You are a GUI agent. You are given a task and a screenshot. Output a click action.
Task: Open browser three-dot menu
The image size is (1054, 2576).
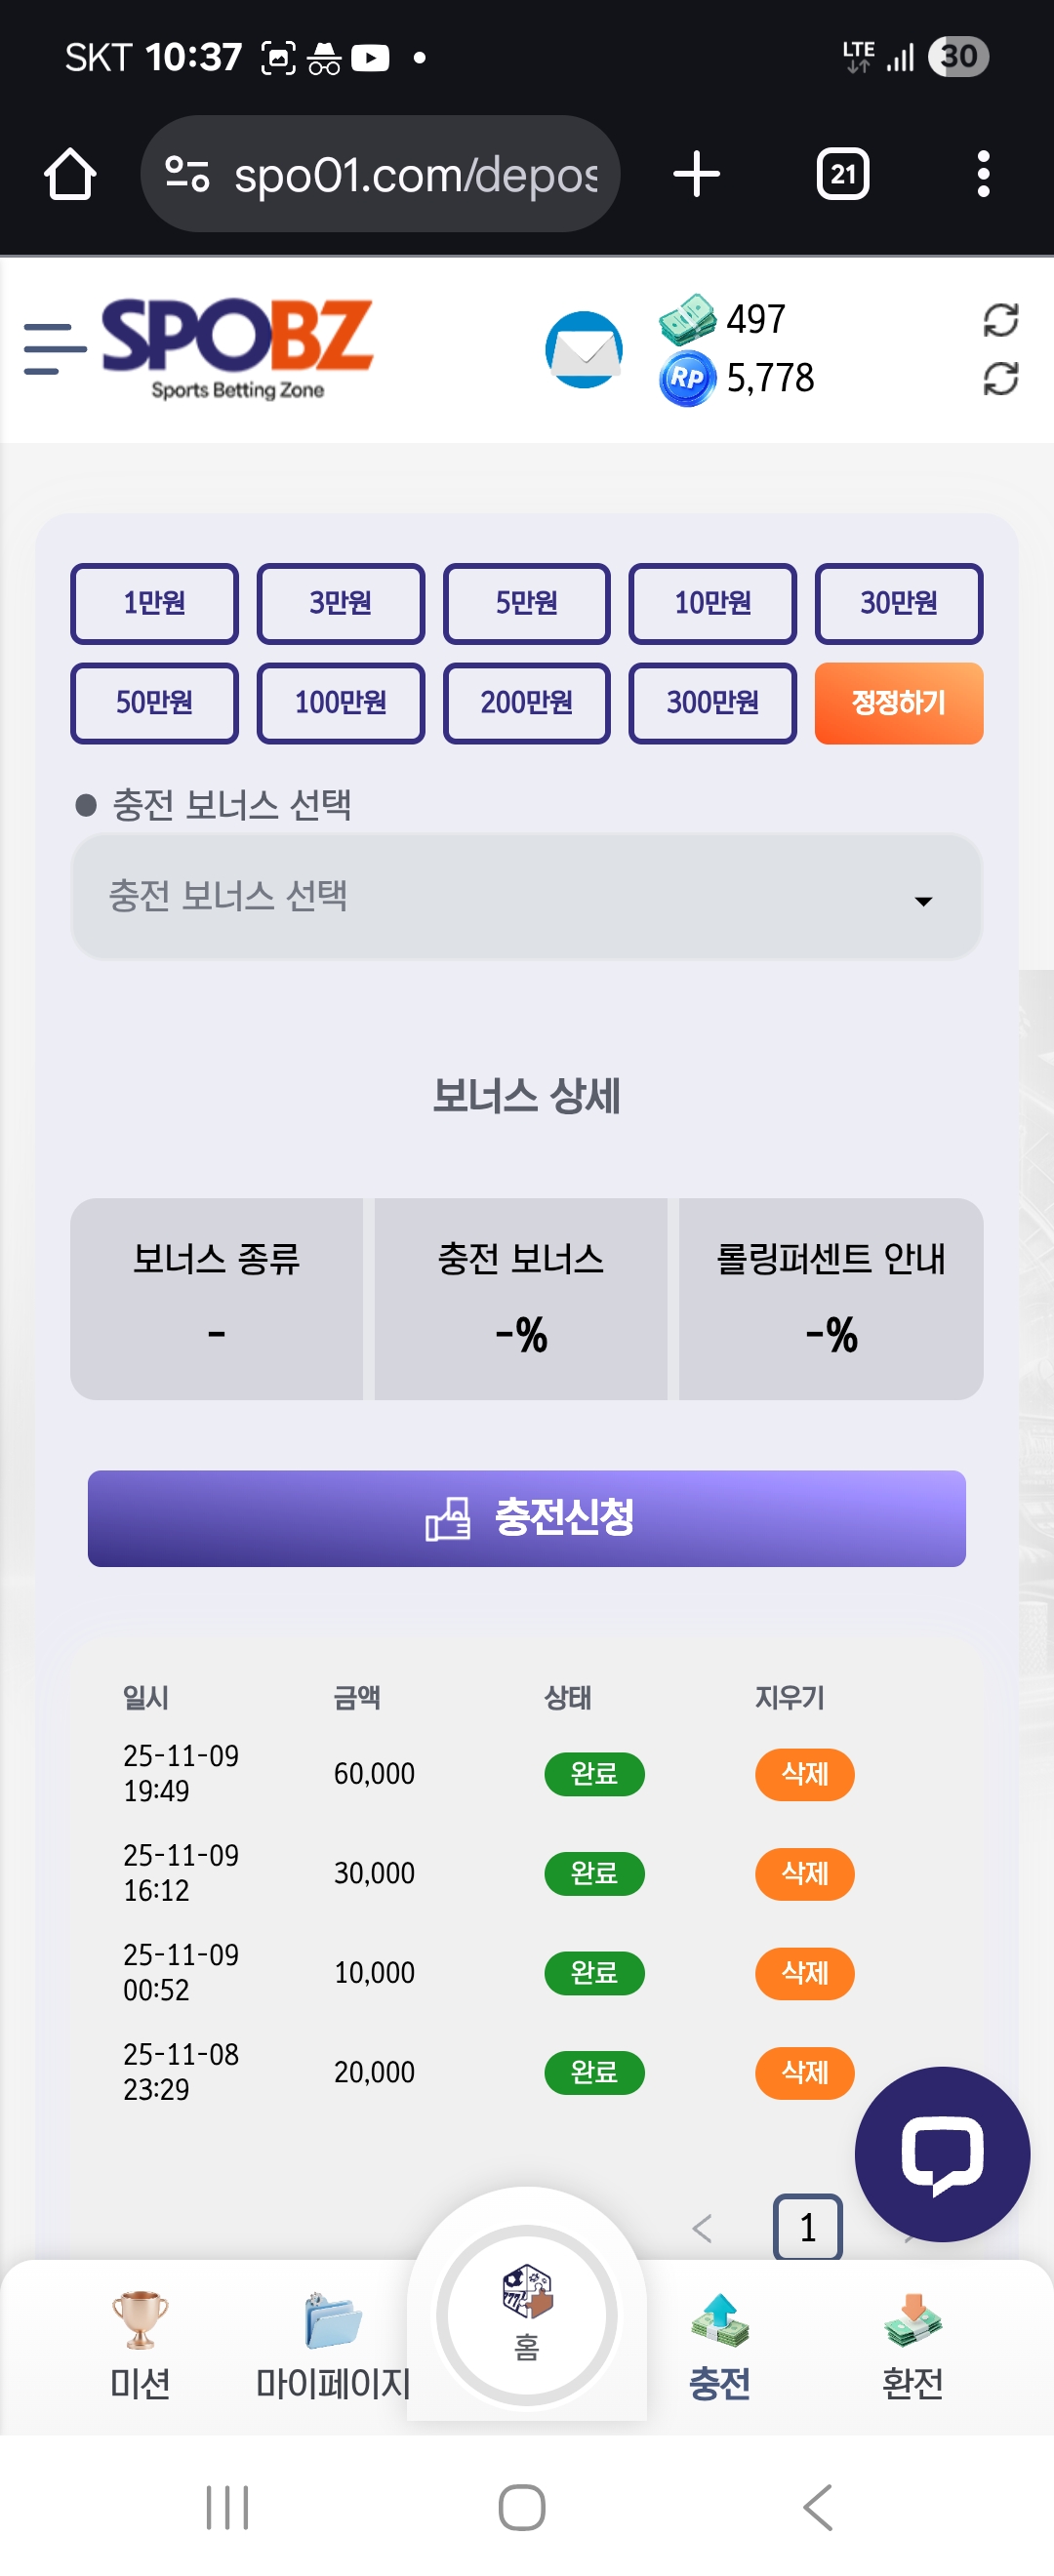click(983, 175)
